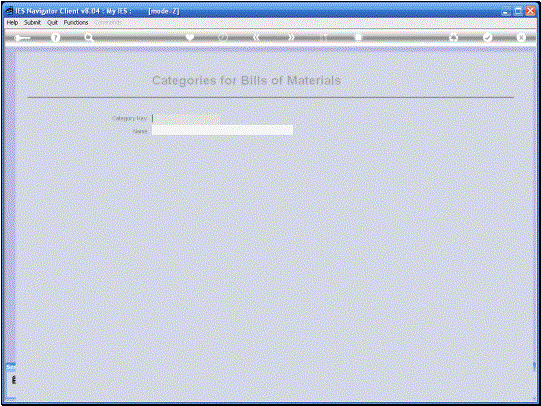Open the Submit menu
Screen dimensions: 541x406
(32, 22)
